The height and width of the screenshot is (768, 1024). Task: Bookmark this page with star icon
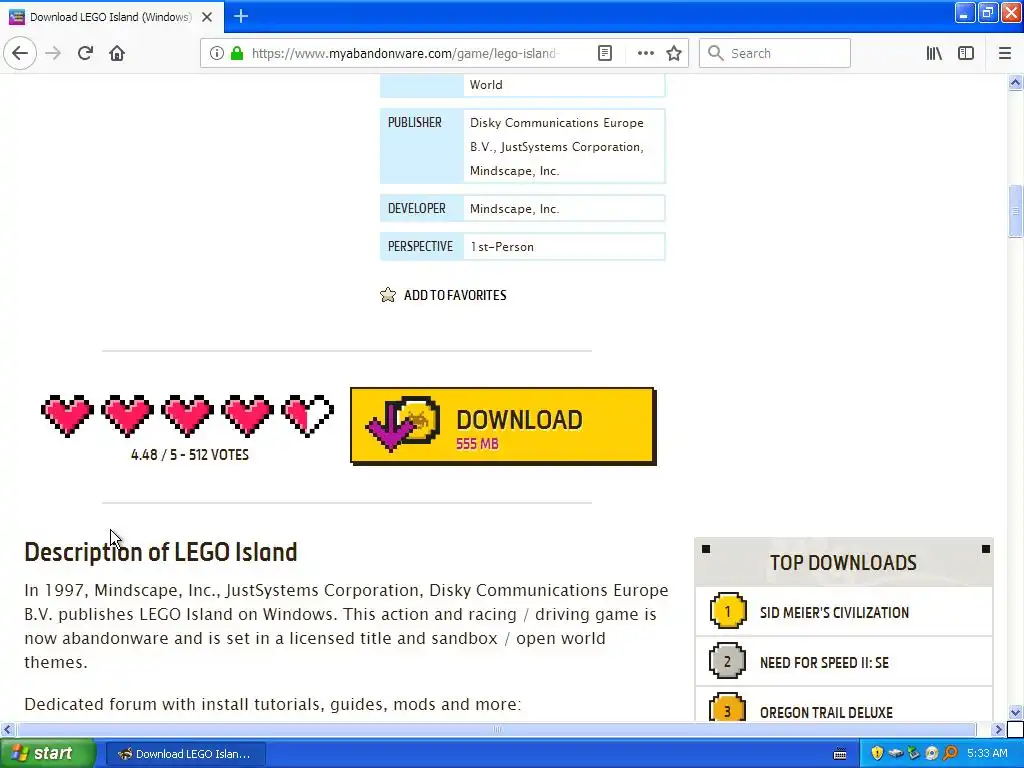coord(674,53)
